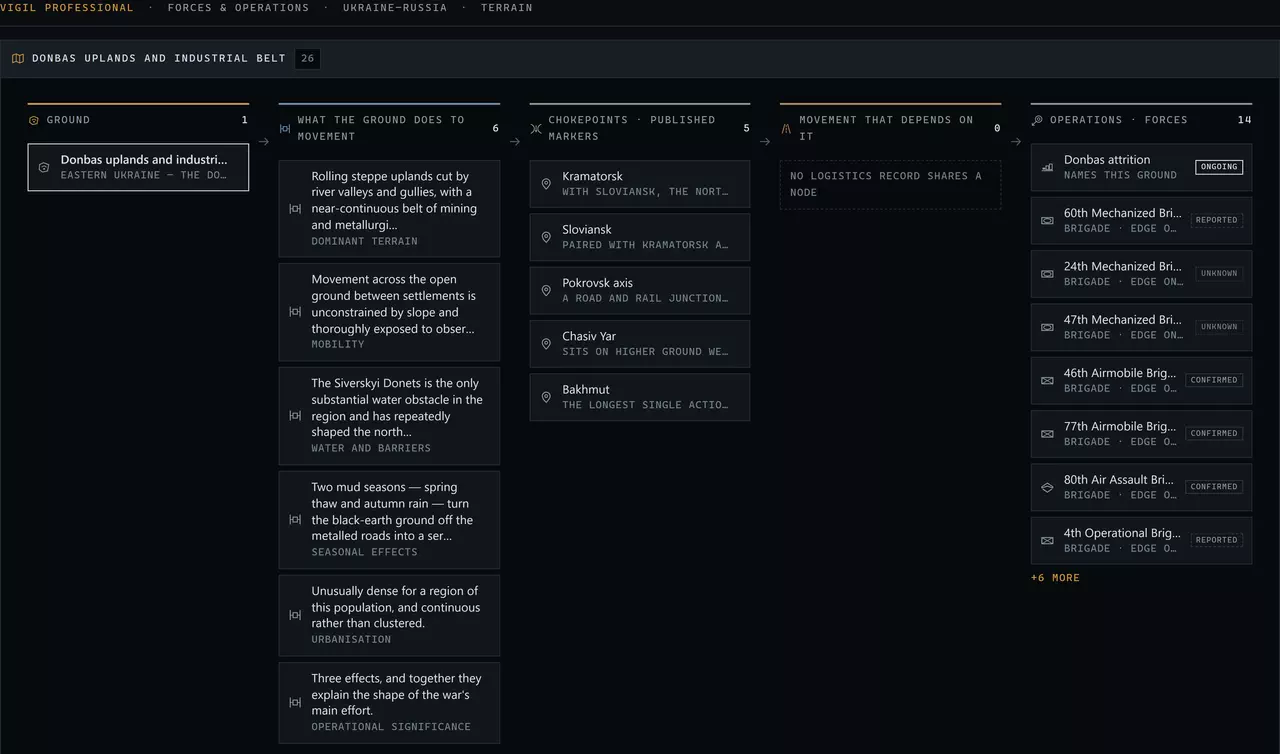Open the Donbas attrition operation card
1280x754 pixels.
point(1141,167)
